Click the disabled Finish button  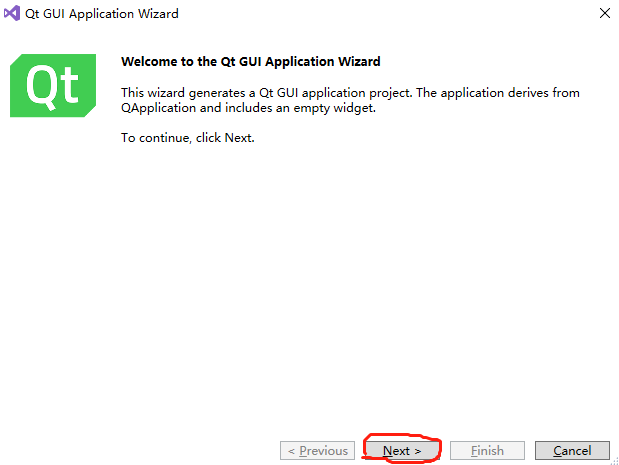tap(487, 450)
